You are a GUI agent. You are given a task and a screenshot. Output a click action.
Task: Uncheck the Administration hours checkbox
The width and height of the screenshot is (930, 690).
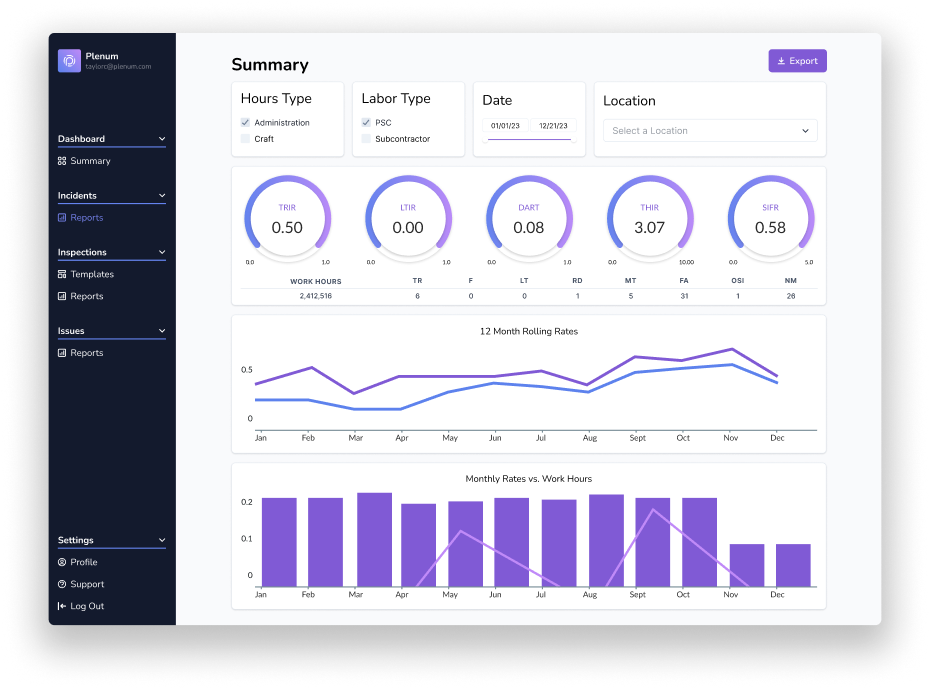(x=245, y=123)
